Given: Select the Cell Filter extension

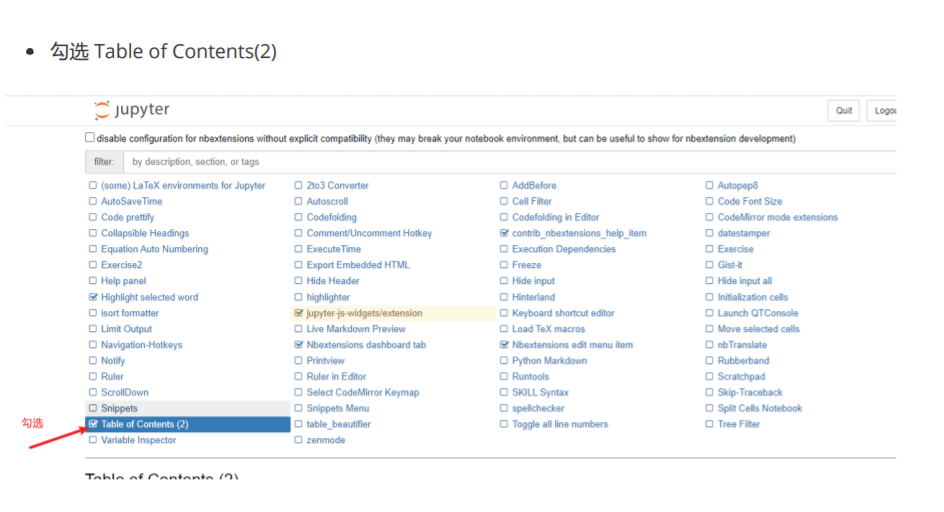Looking at the screenshot, I should click(532, 201).
